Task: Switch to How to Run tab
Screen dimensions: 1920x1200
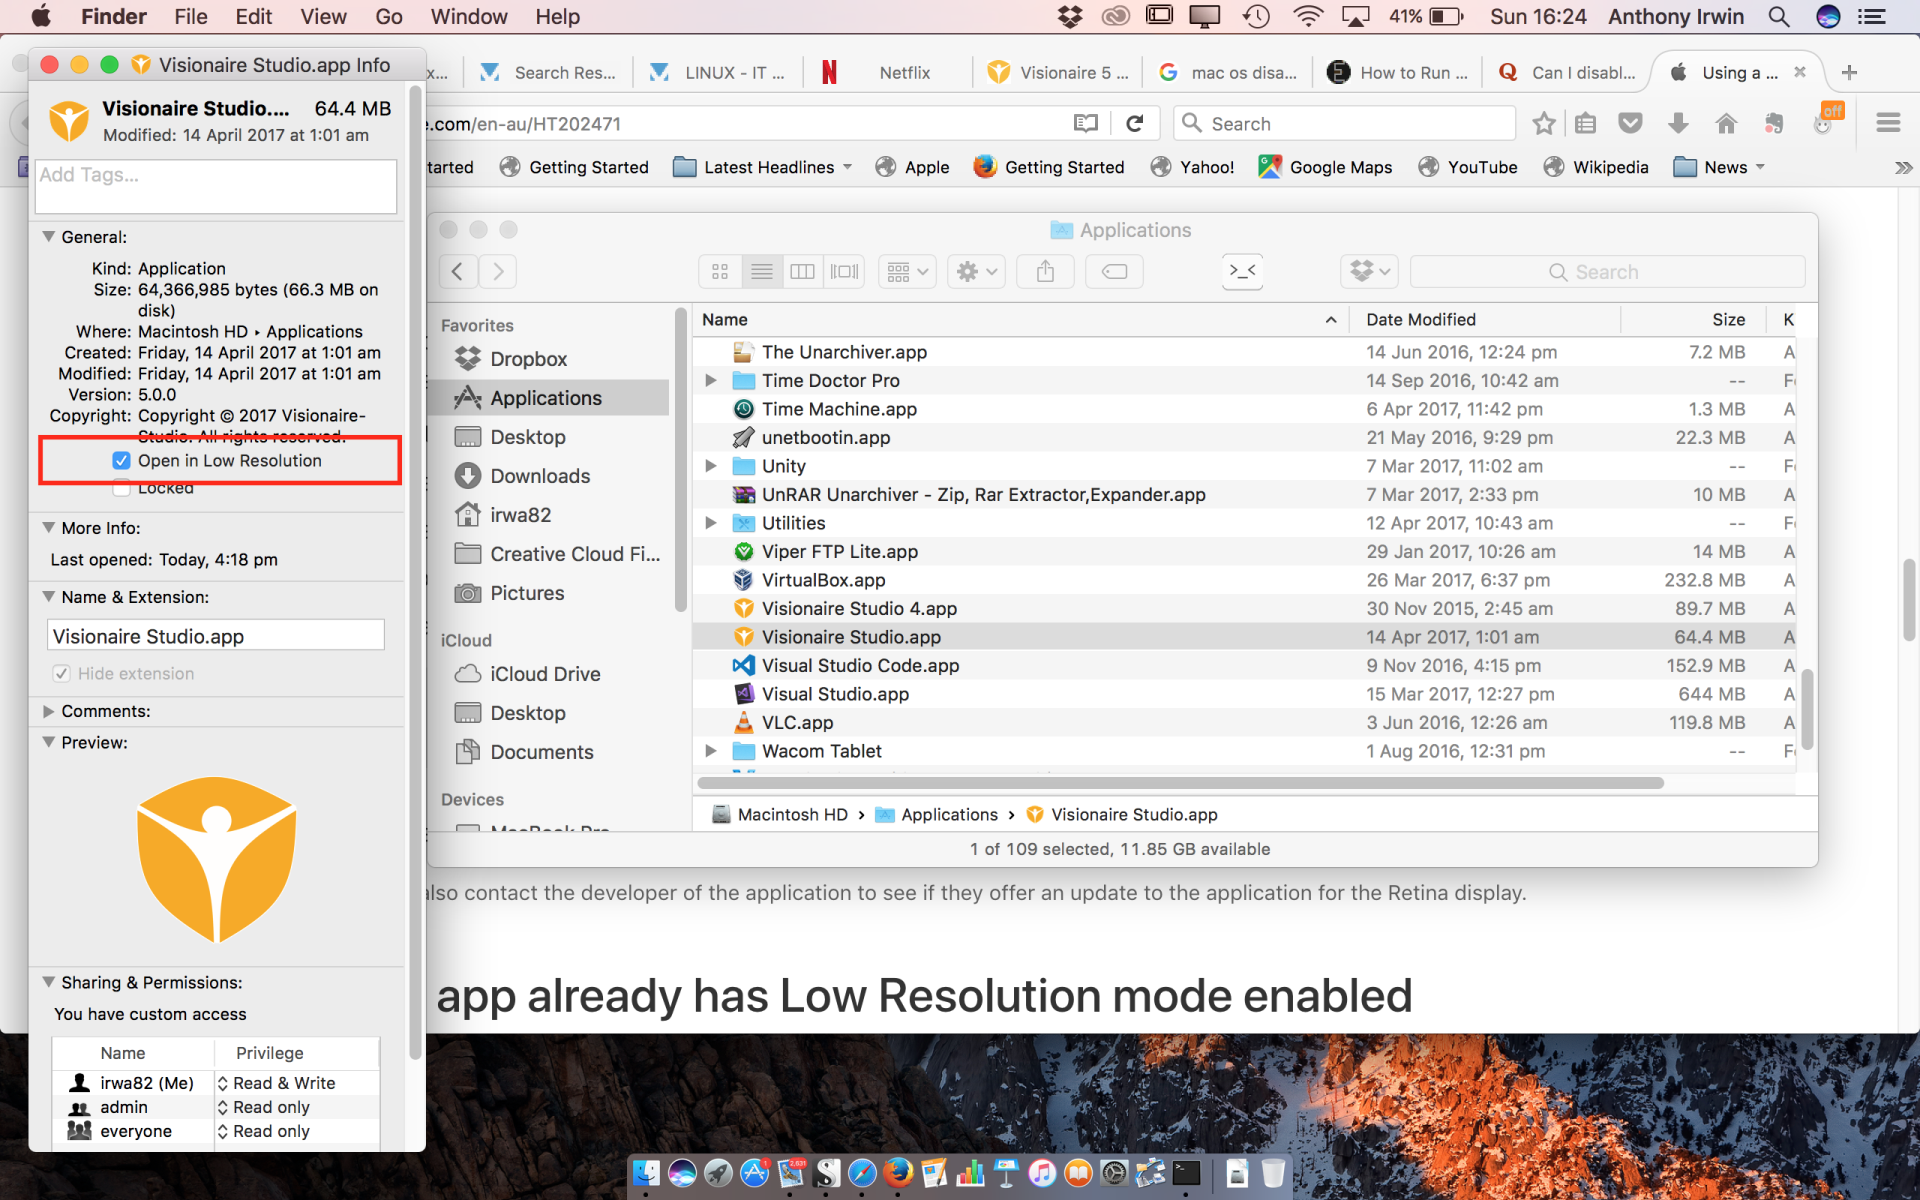Action: [x=1398, y=73]
